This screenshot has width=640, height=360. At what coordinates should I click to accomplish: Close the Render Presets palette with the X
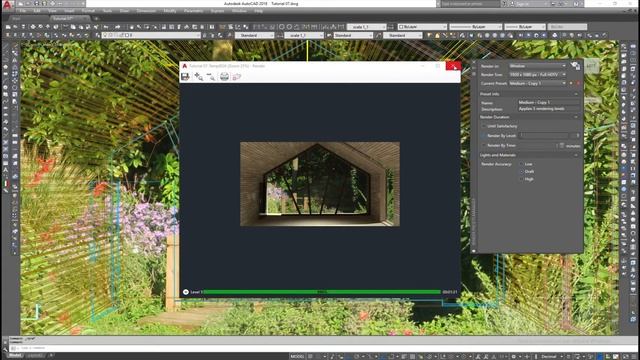click(474, 63)
